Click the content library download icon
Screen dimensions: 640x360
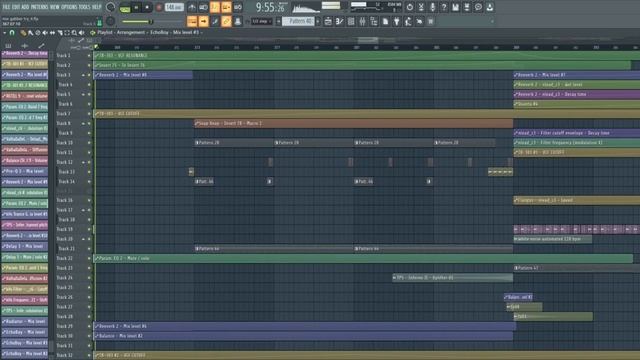[490, 7]
